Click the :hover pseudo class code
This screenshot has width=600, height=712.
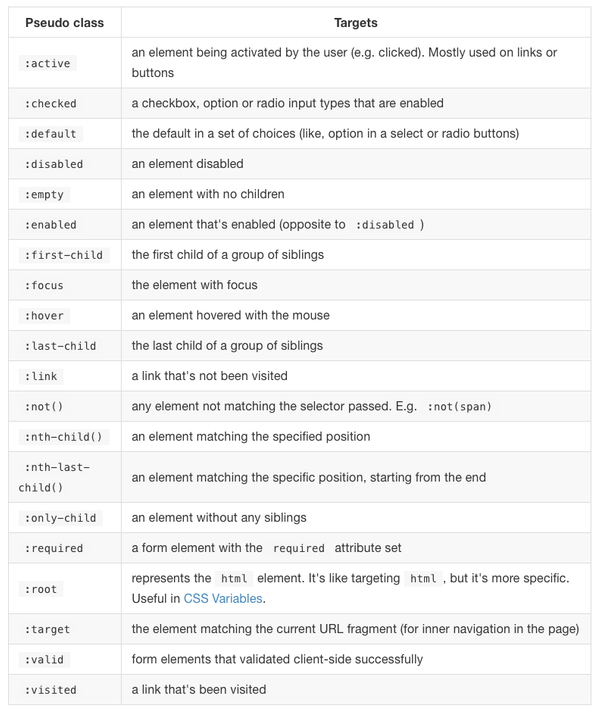click(x=44, y=316)
